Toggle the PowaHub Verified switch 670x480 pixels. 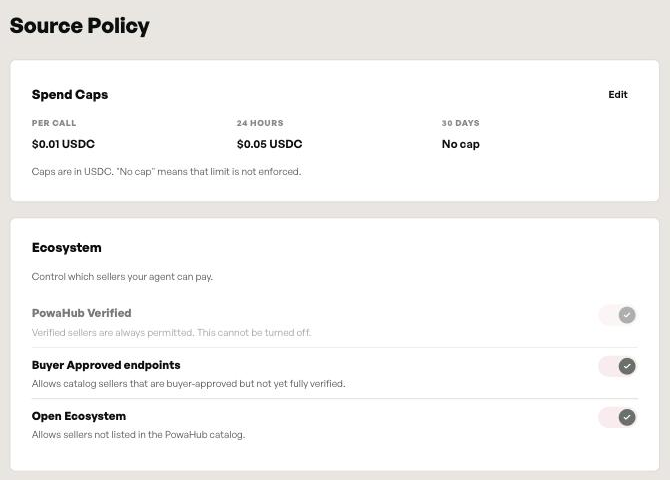click(617, 315)
